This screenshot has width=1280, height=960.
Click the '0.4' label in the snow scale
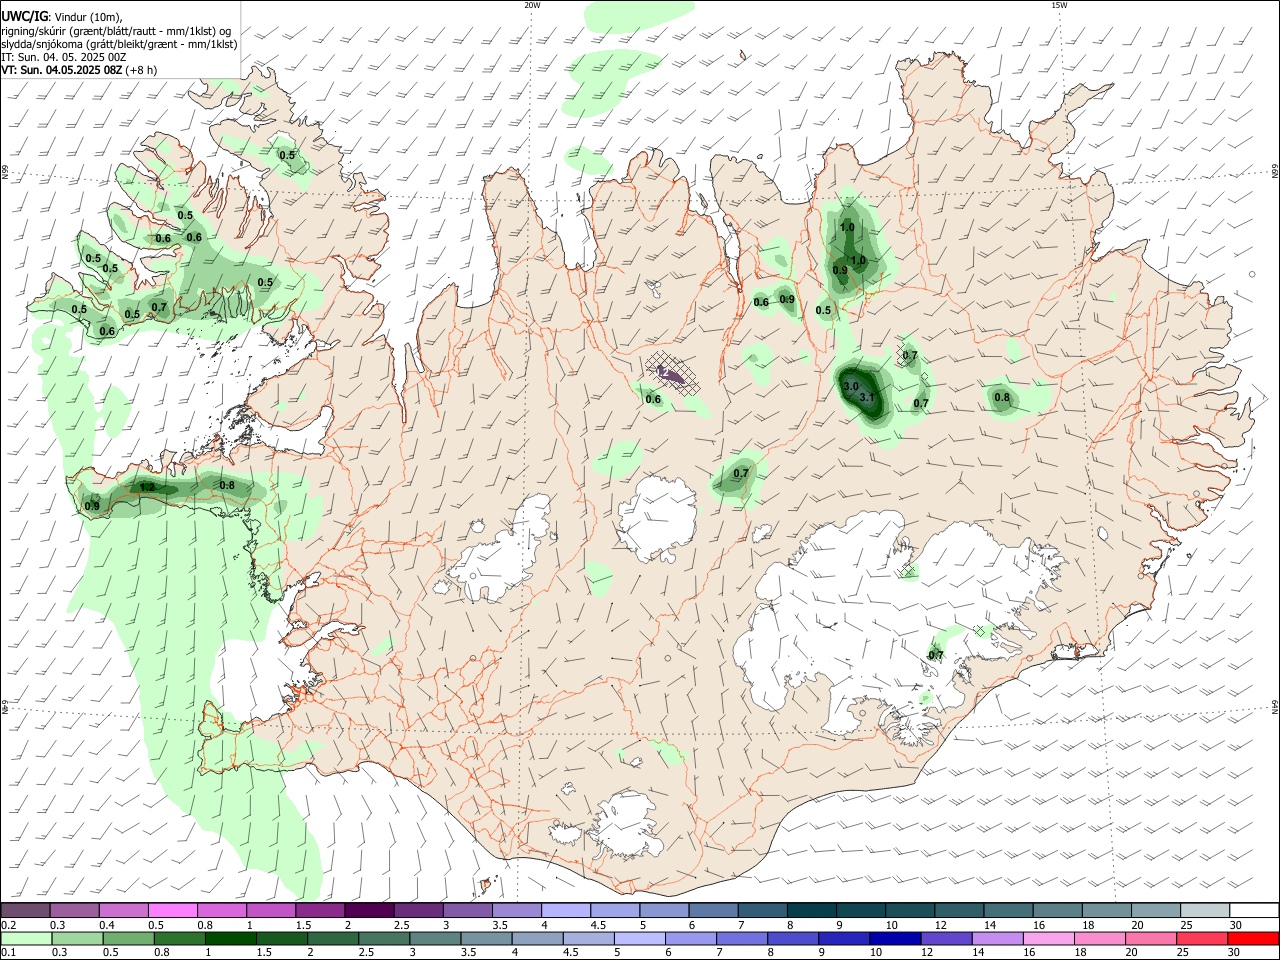107,925
